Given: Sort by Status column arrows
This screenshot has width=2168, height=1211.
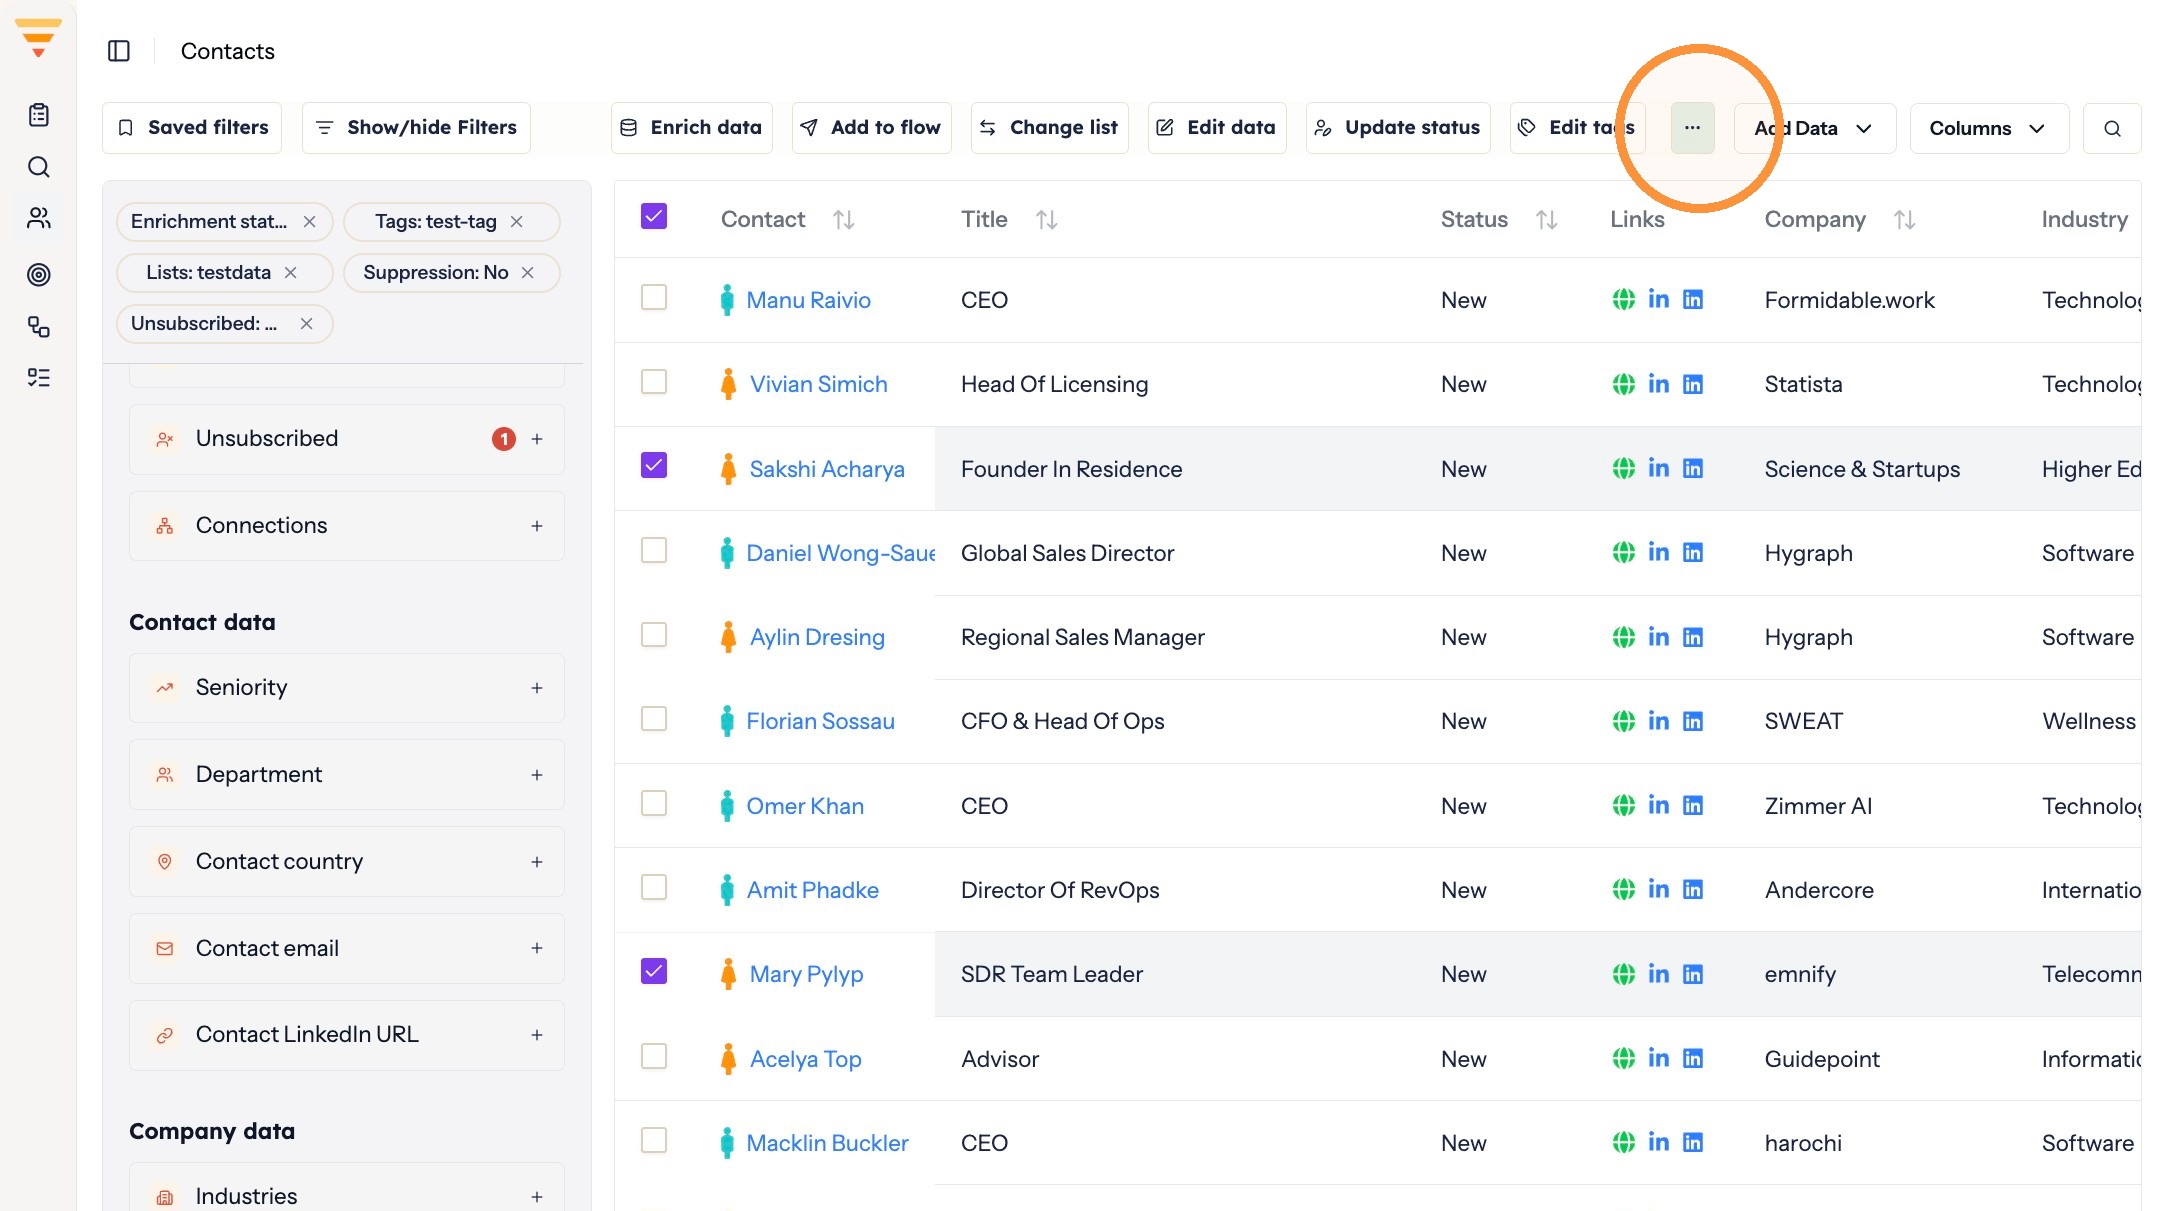Looking at the screenshot, I should (x=1547, y=220).
